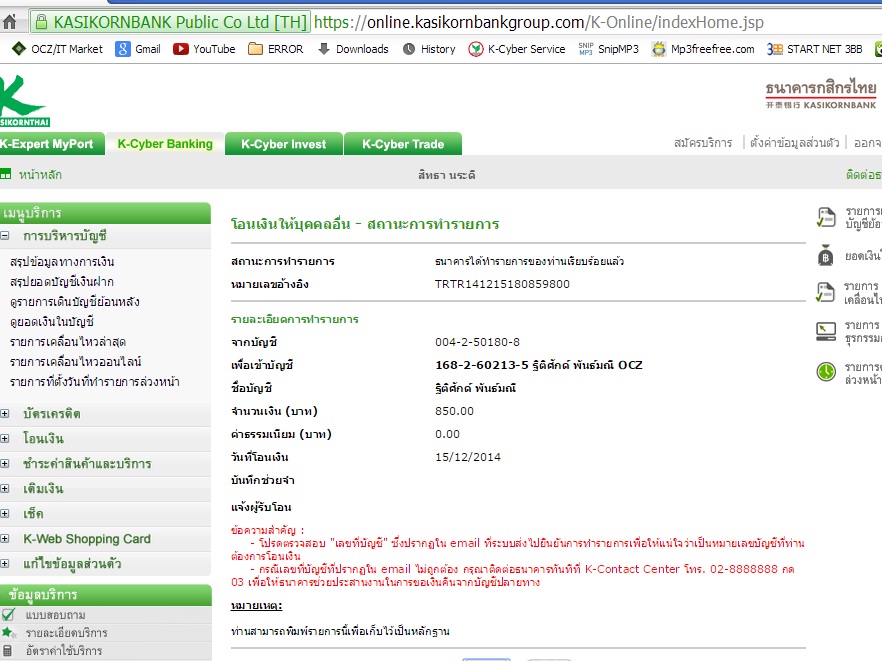Image resolution: width=882 pixels, height=661 pixels.
Task: Open ดูยอดเงินในบัญชี in the sidebar
Action: pos(52,322)
